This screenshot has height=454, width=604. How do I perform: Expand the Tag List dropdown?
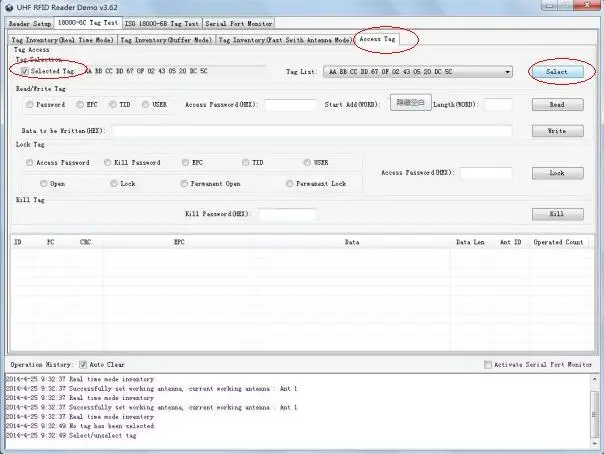point(507,72)
